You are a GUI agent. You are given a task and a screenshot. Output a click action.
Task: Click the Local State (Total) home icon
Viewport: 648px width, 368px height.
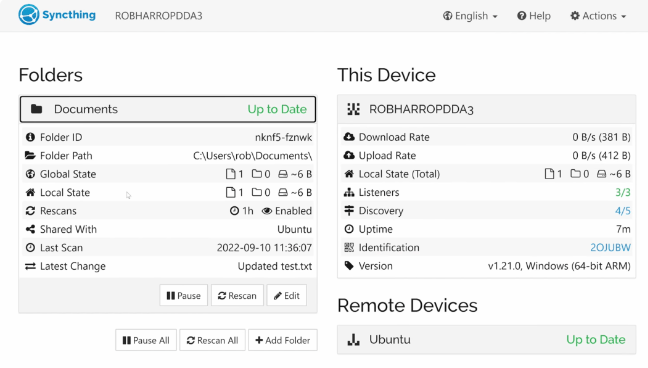click(349, 174)
